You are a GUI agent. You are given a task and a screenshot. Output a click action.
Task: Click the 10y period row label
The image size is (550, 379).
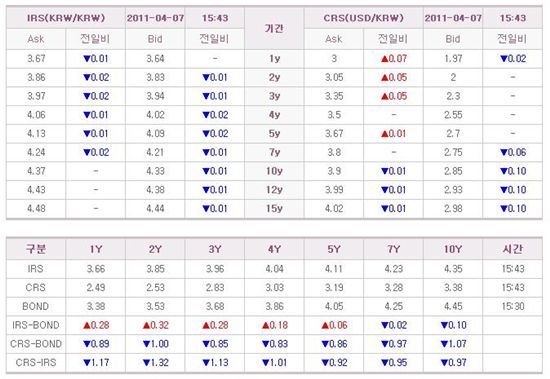[274, 171]
